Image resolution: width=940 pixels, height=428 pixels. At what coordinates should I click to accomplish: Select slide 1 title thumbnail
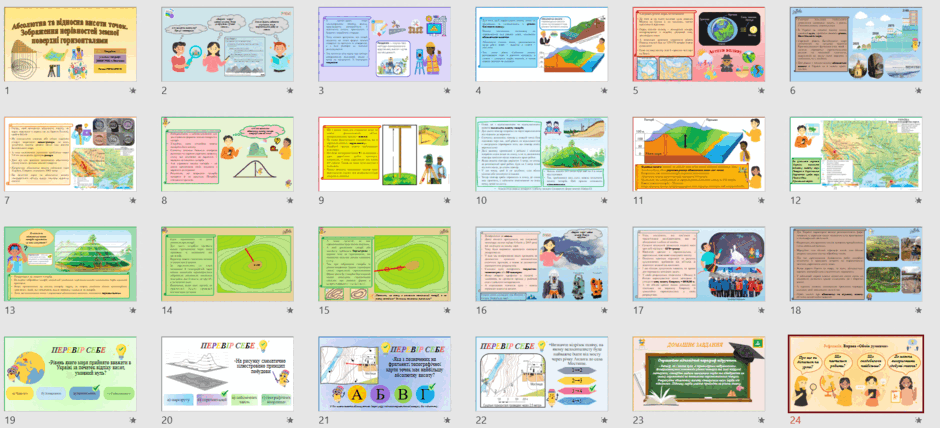pyautogui.click(x=70, y=44)
